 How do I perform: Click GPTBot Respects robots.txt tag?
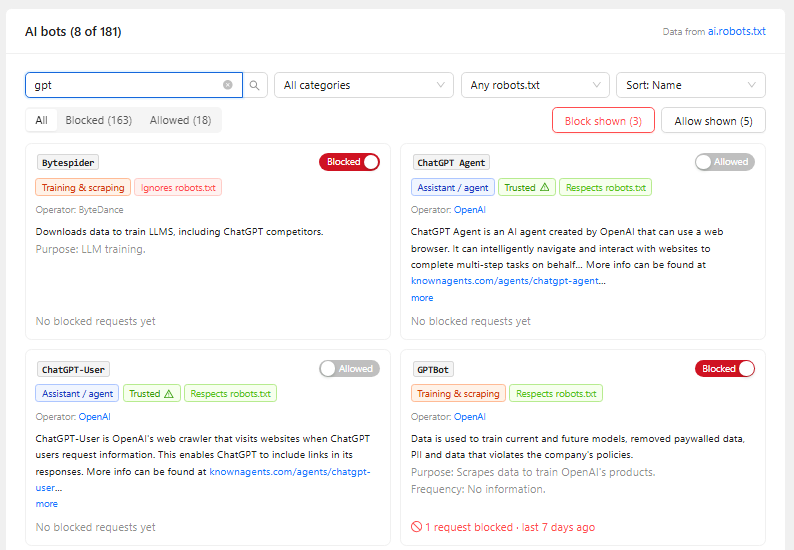click(556, 394)
